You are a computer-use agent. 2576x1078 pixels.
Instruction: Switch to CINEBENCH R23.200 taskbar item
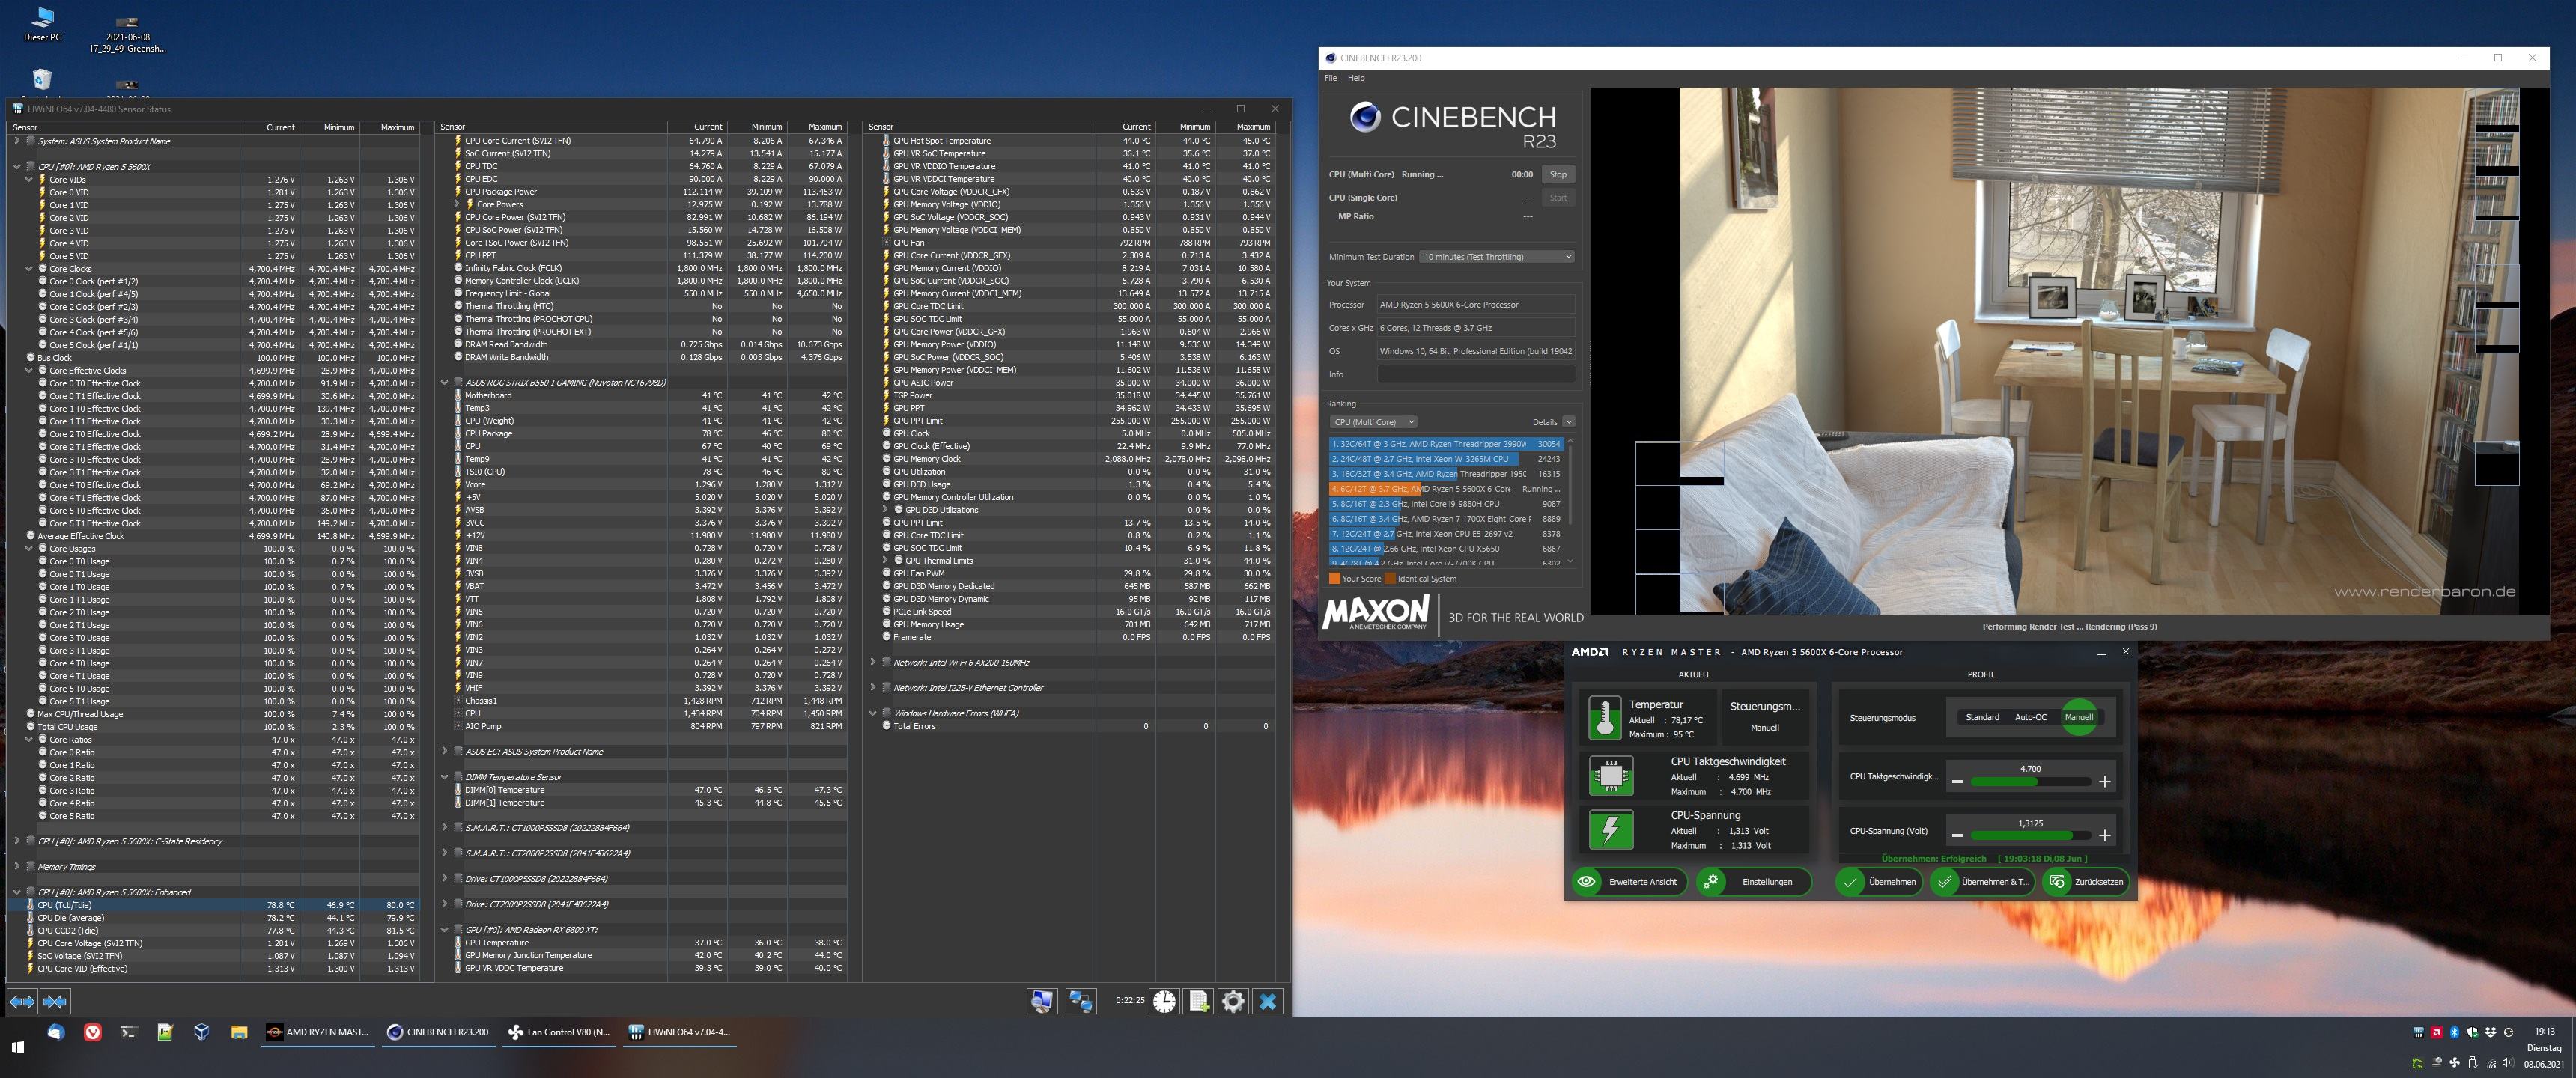438,1032
